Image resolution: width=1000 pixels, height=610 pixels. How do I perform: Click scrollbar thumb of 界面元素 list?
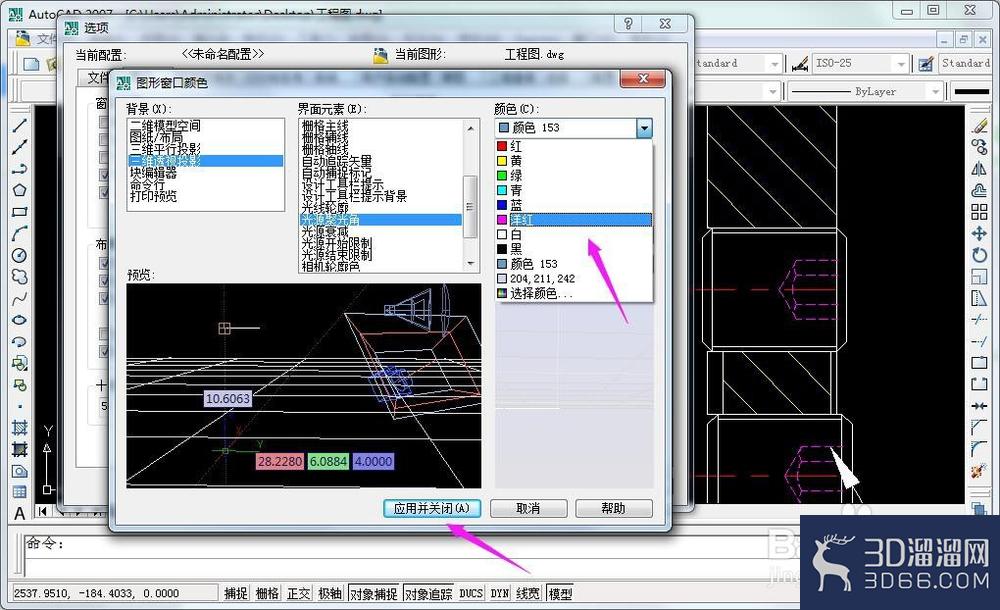click(x=471, y=206)
